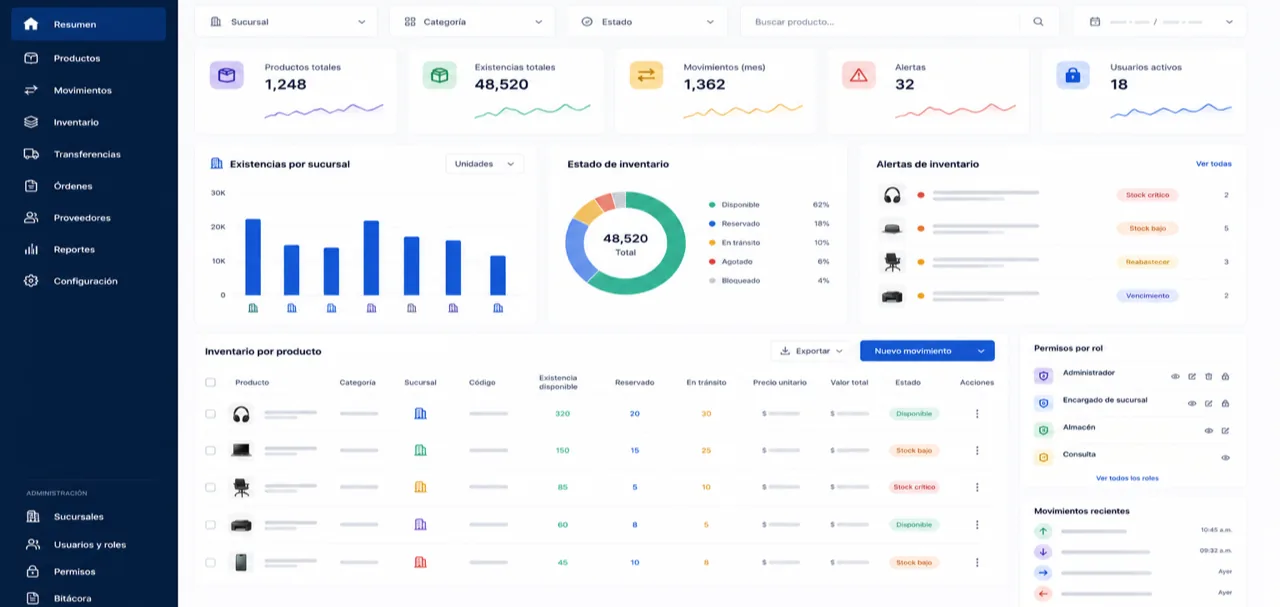Click Ver todos los roles link

coord(1127,478)
